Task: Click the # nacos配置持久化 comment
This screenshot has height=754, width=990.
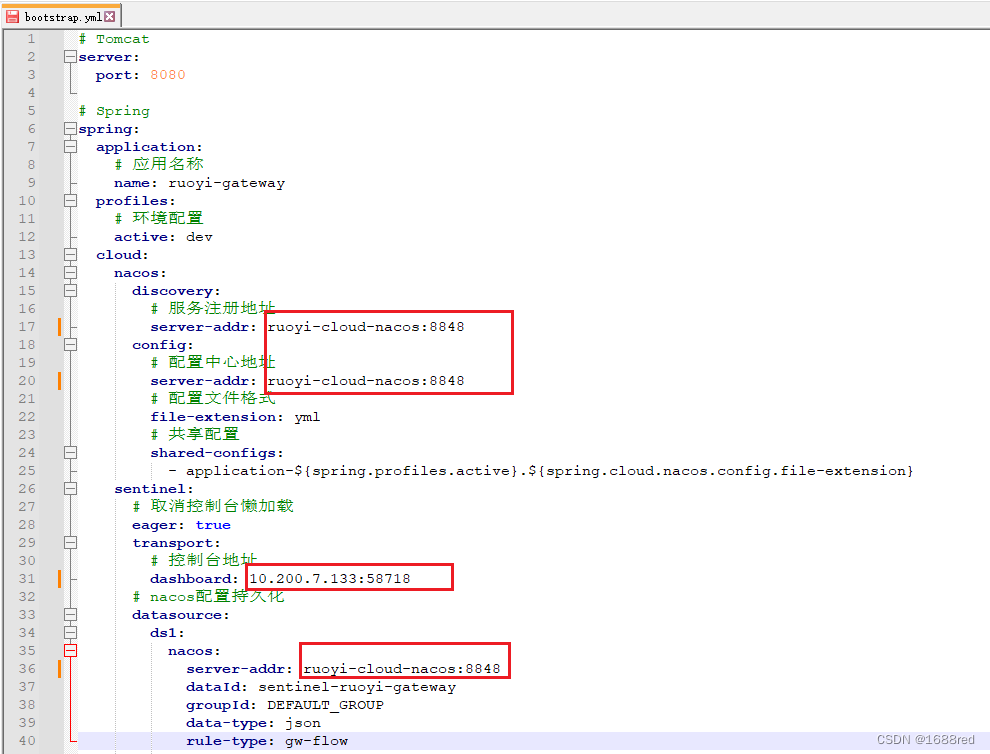Action: (x=208, y=597)
